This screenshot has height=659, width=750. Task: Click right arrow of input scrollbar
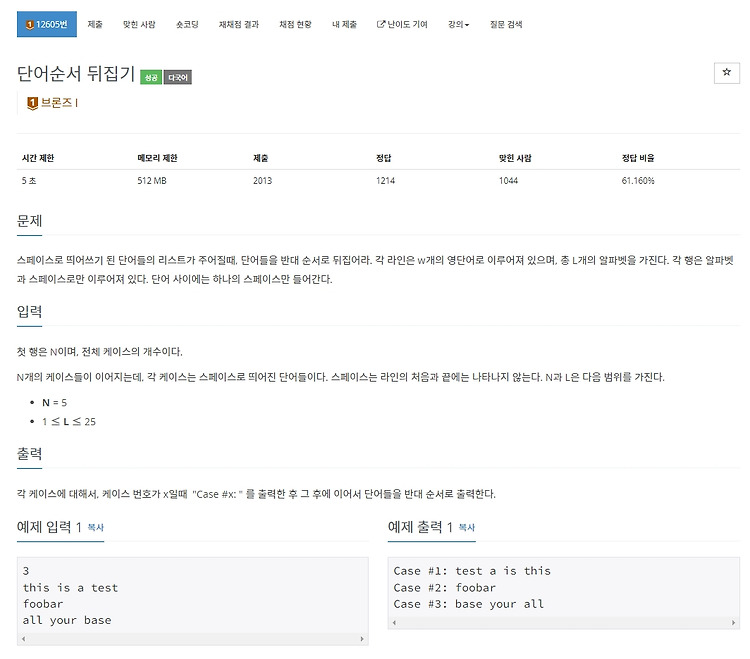click(x=362, y=639)
